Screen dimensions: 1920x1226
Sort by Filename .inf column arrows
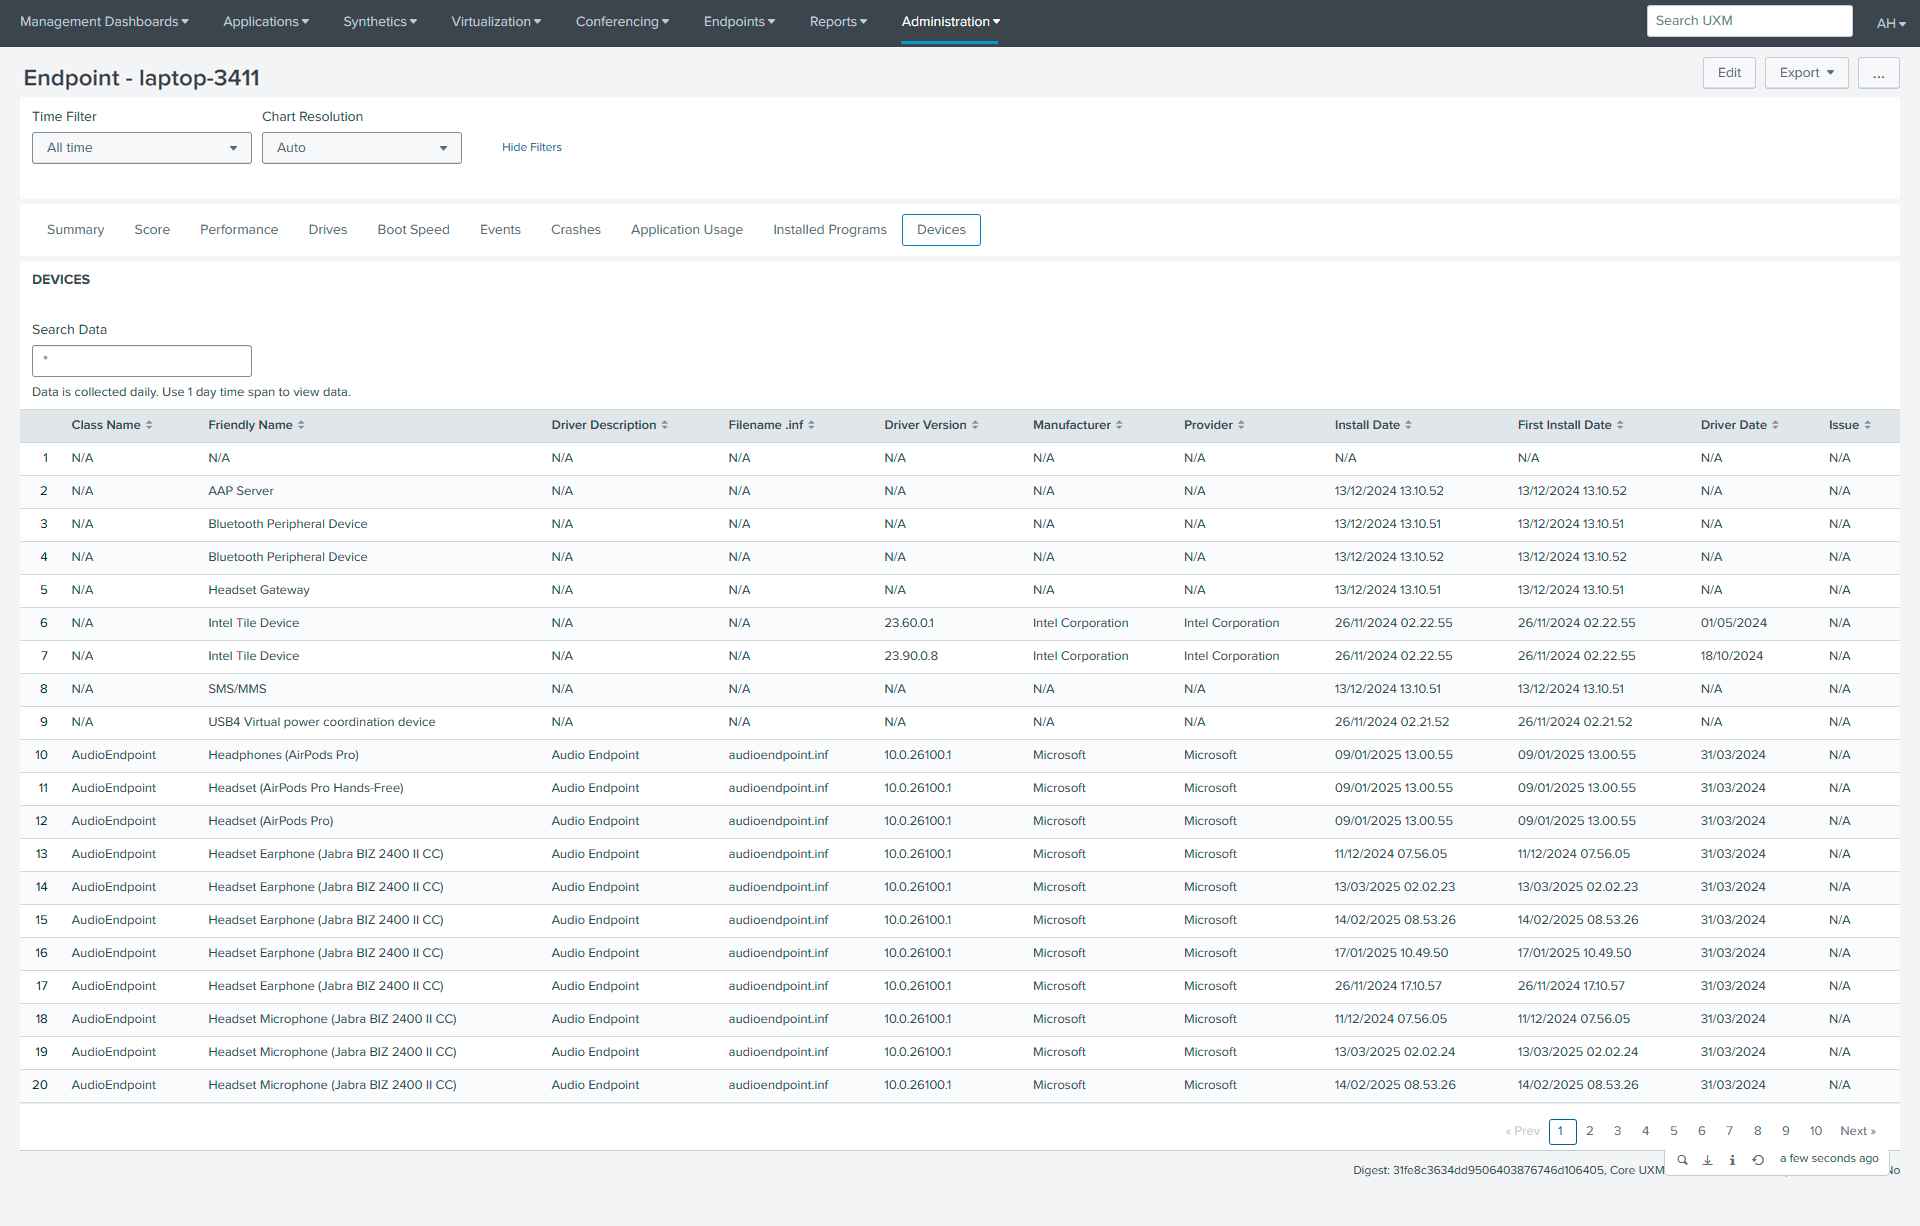[811, 425]
